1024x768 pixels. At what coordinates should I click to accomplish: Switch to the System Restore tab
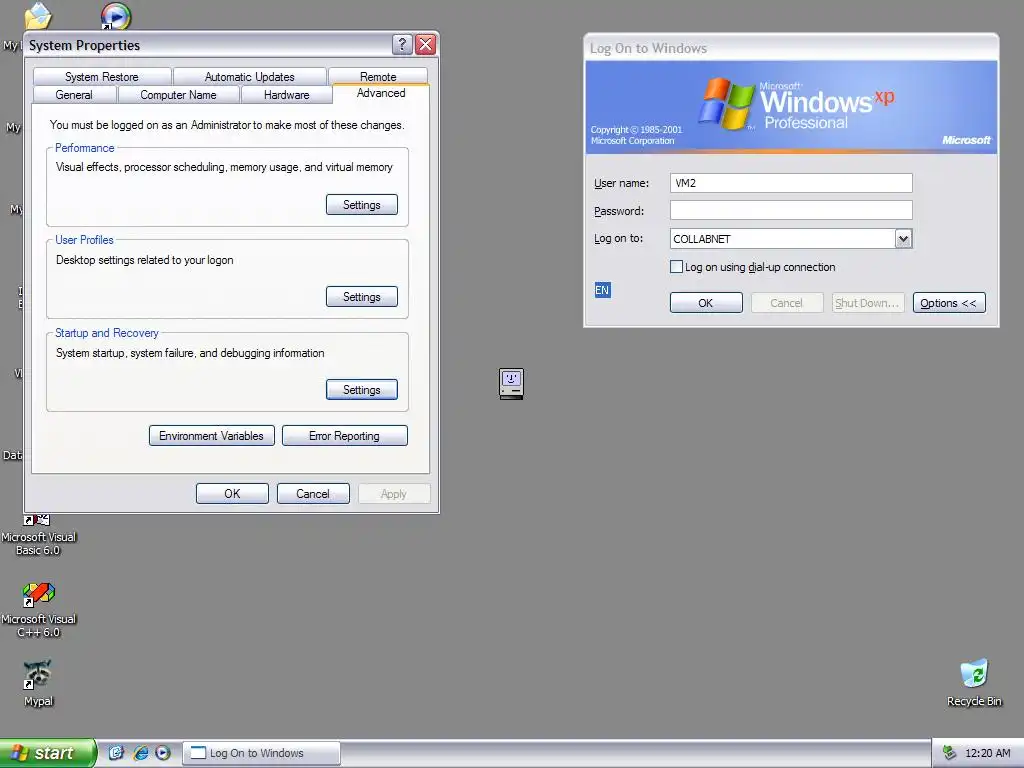(102, 76)
